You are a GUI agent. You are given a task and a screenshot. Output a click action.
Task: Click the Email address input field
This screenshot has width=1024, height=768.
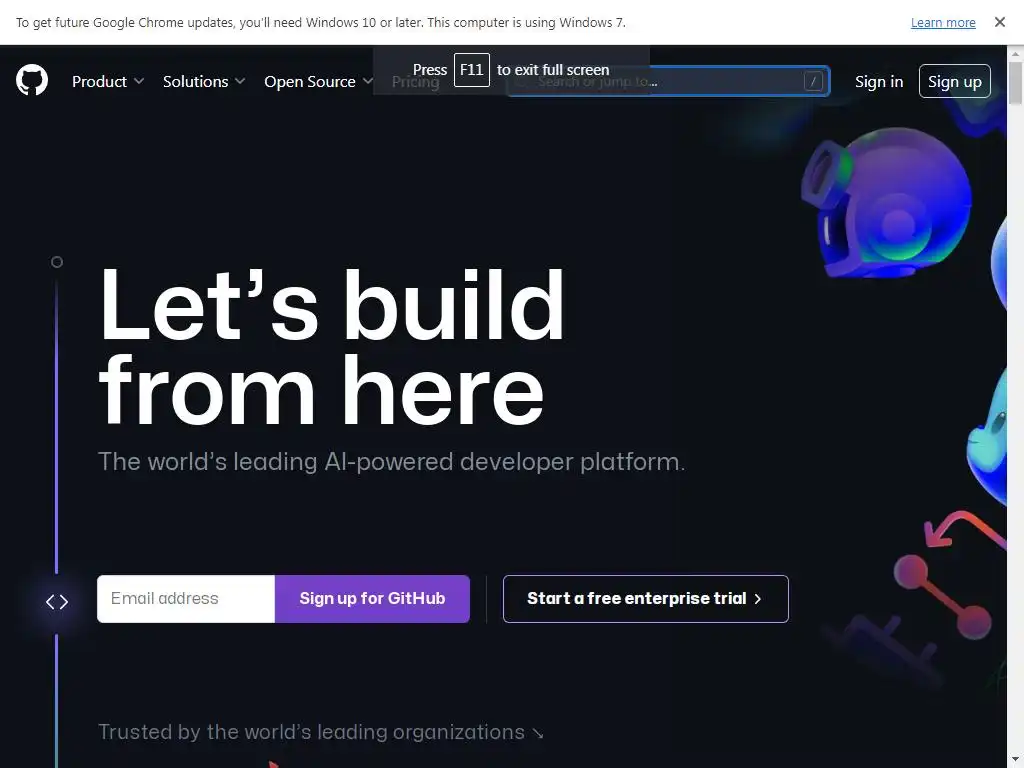click(186, 599)
